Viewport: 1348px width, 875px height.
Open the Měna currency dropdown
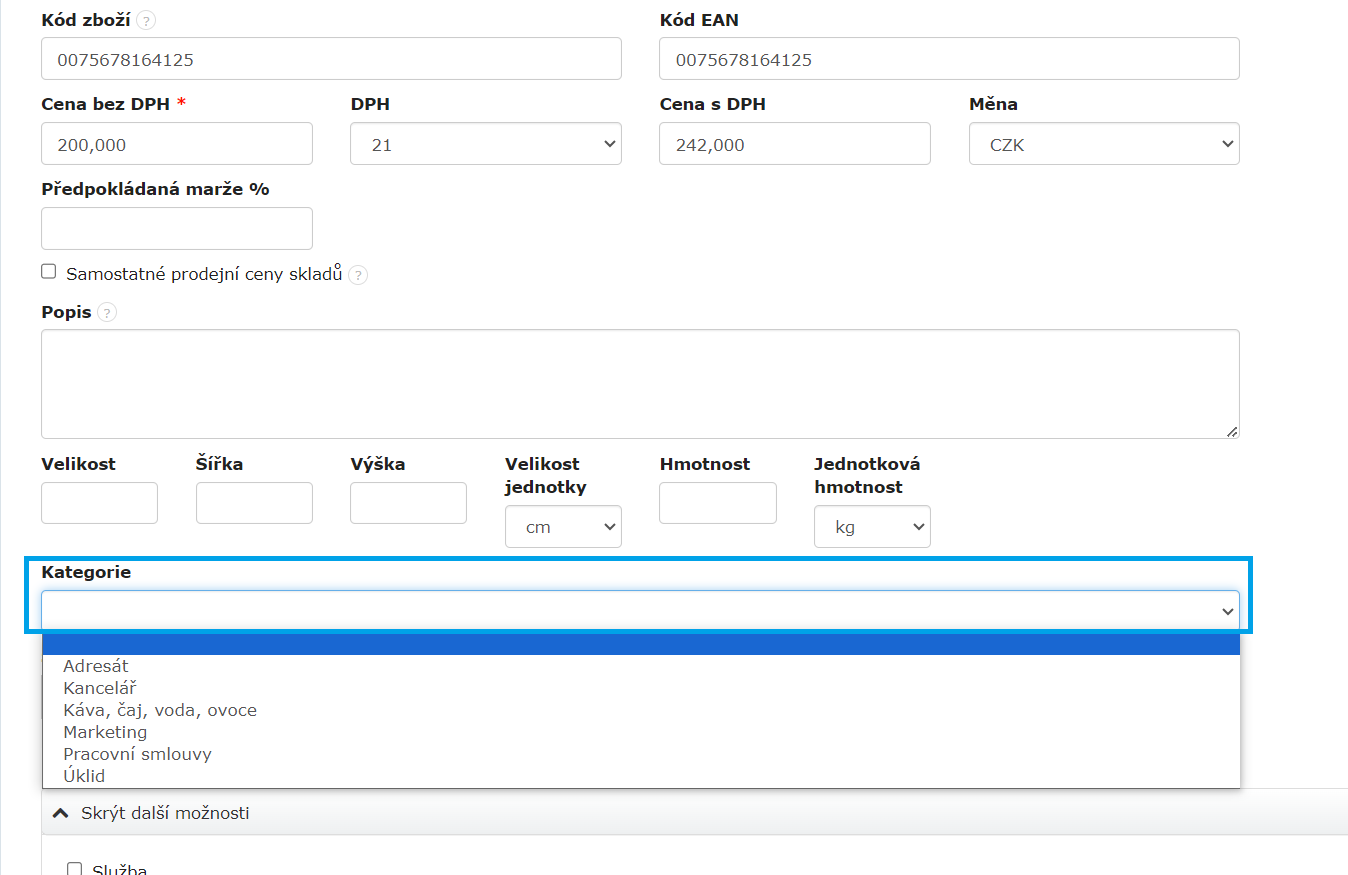click(x=1104, y=144)
